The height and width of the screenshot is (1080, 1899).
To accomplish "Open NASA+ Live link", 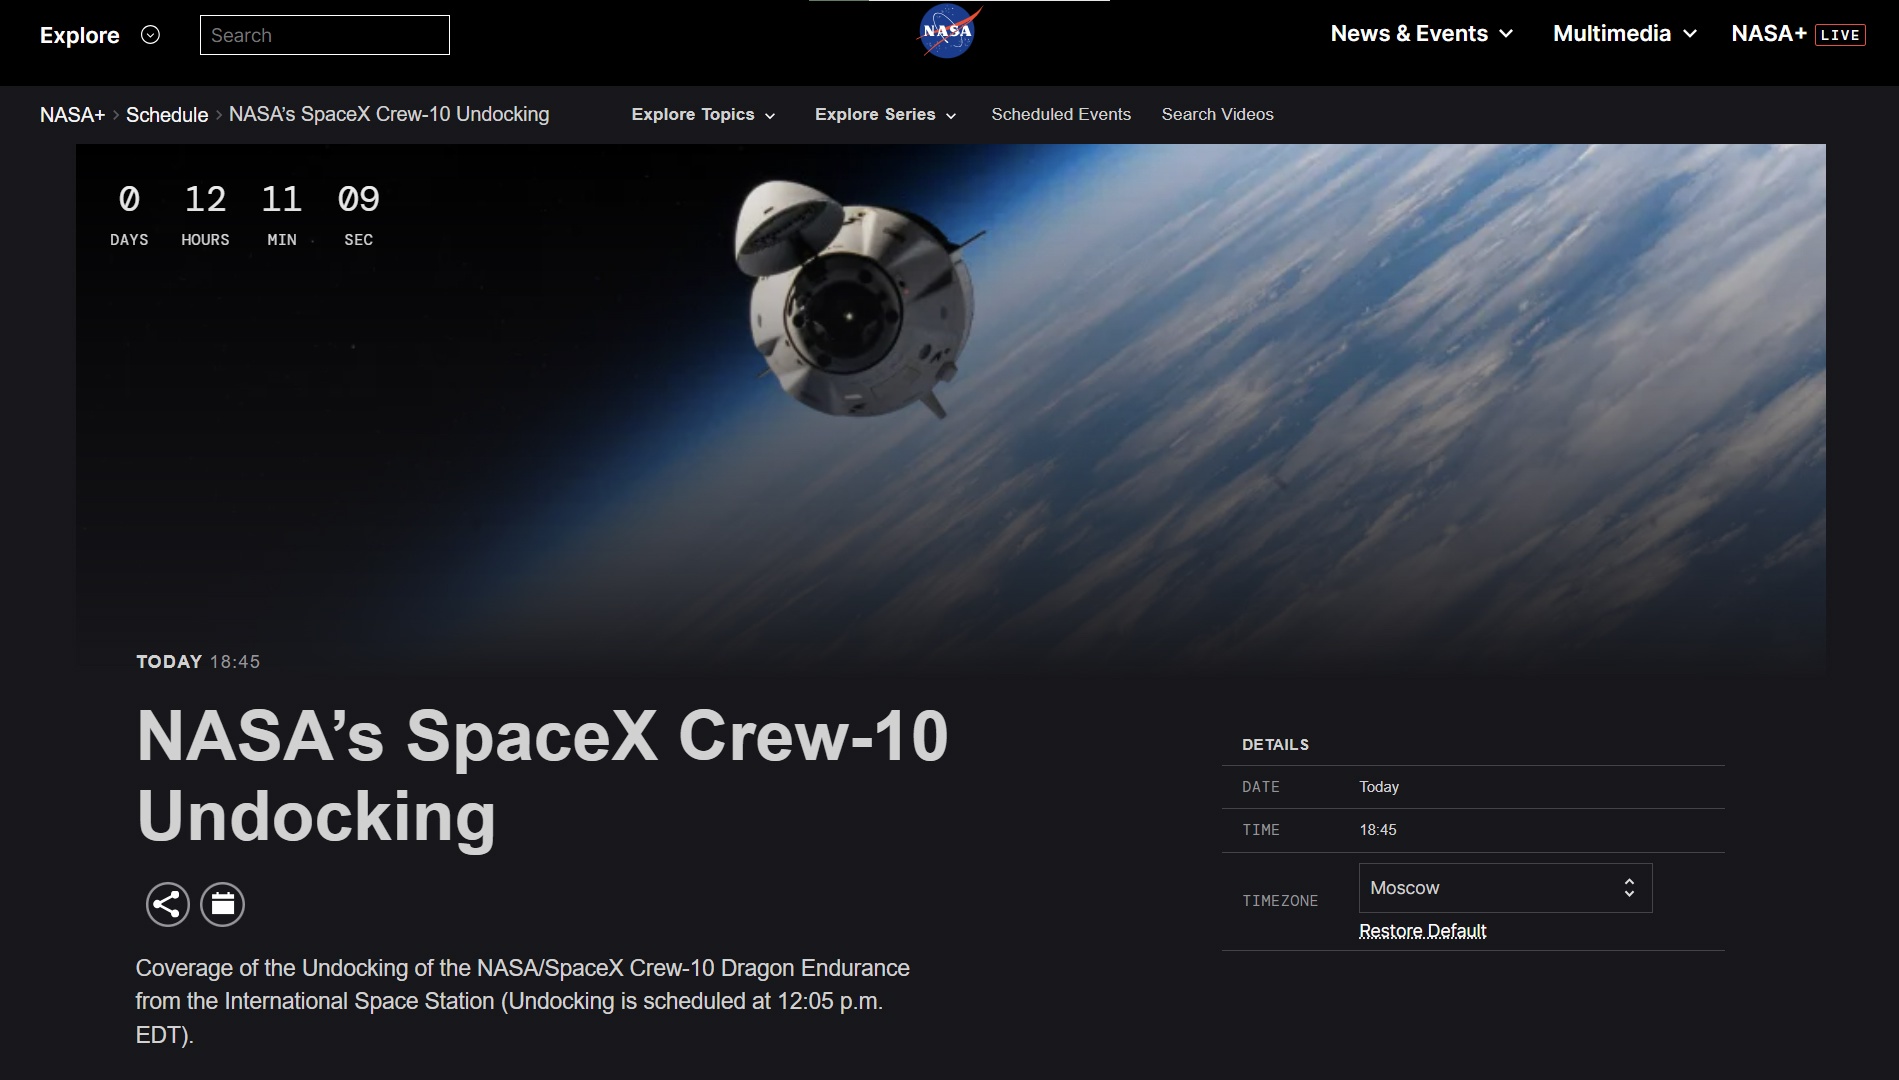I will click(1798, 34).
